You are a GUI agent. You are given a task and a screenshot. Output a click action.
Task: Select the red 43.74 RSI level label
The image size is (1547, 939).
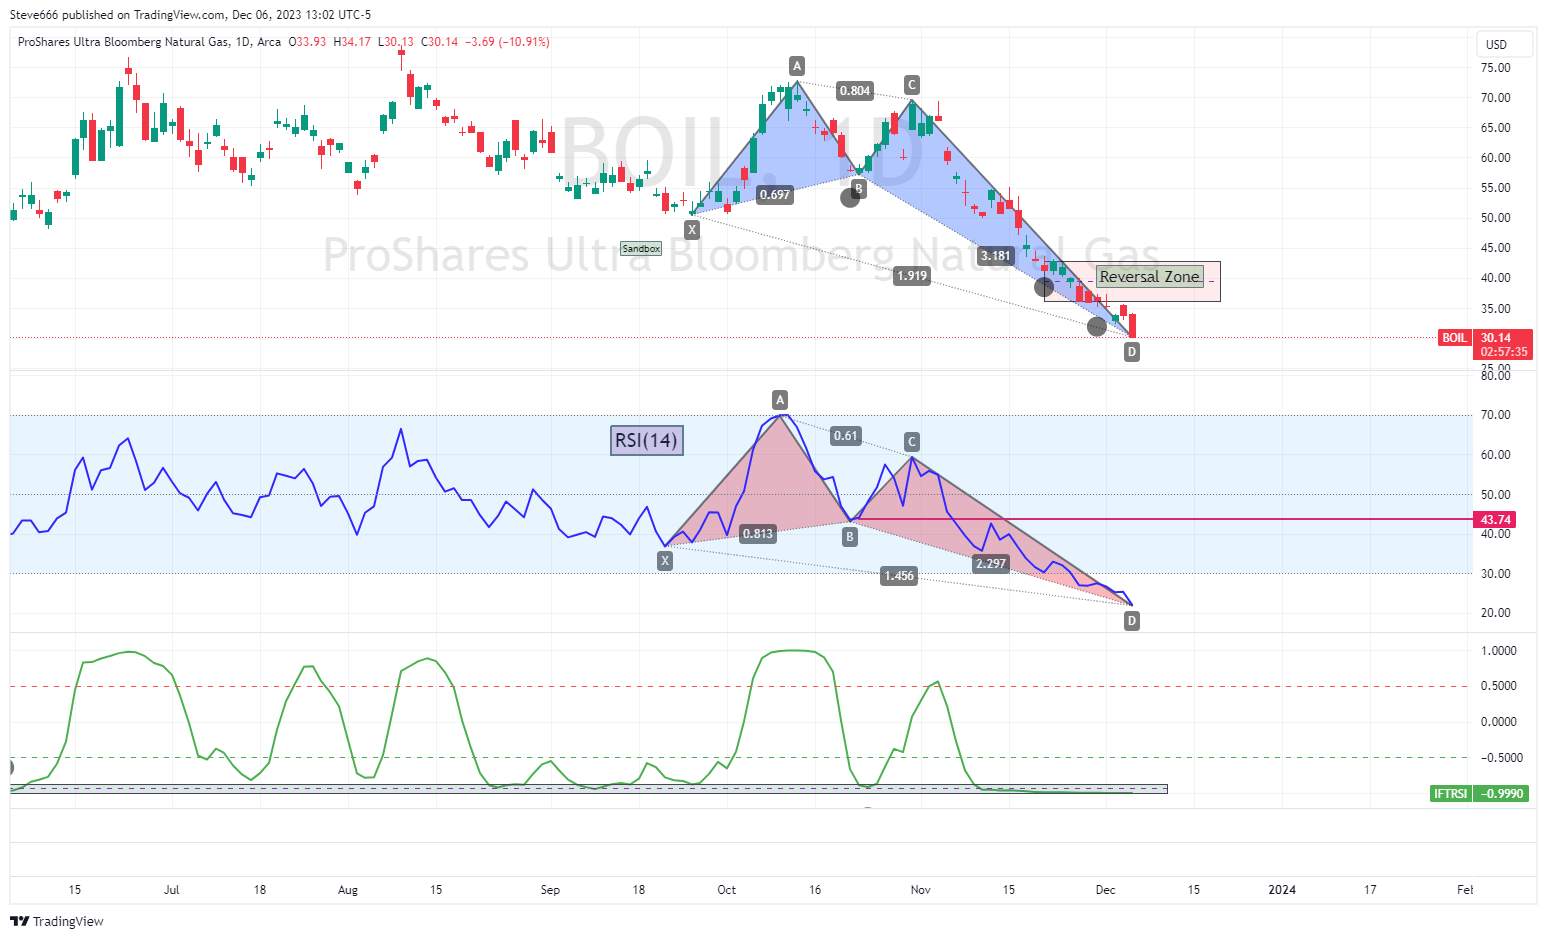tap(1496, 519)
